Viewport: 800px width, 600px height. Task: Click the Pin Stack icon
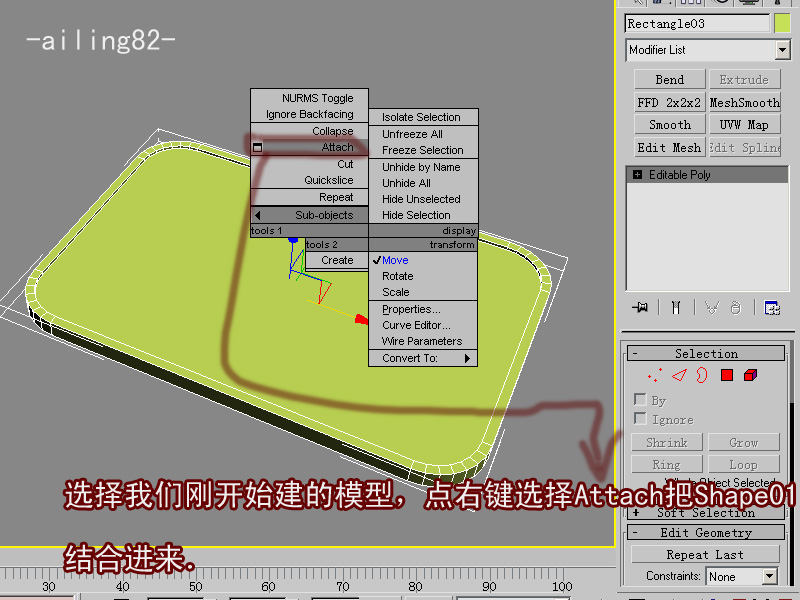coord(640,308)
